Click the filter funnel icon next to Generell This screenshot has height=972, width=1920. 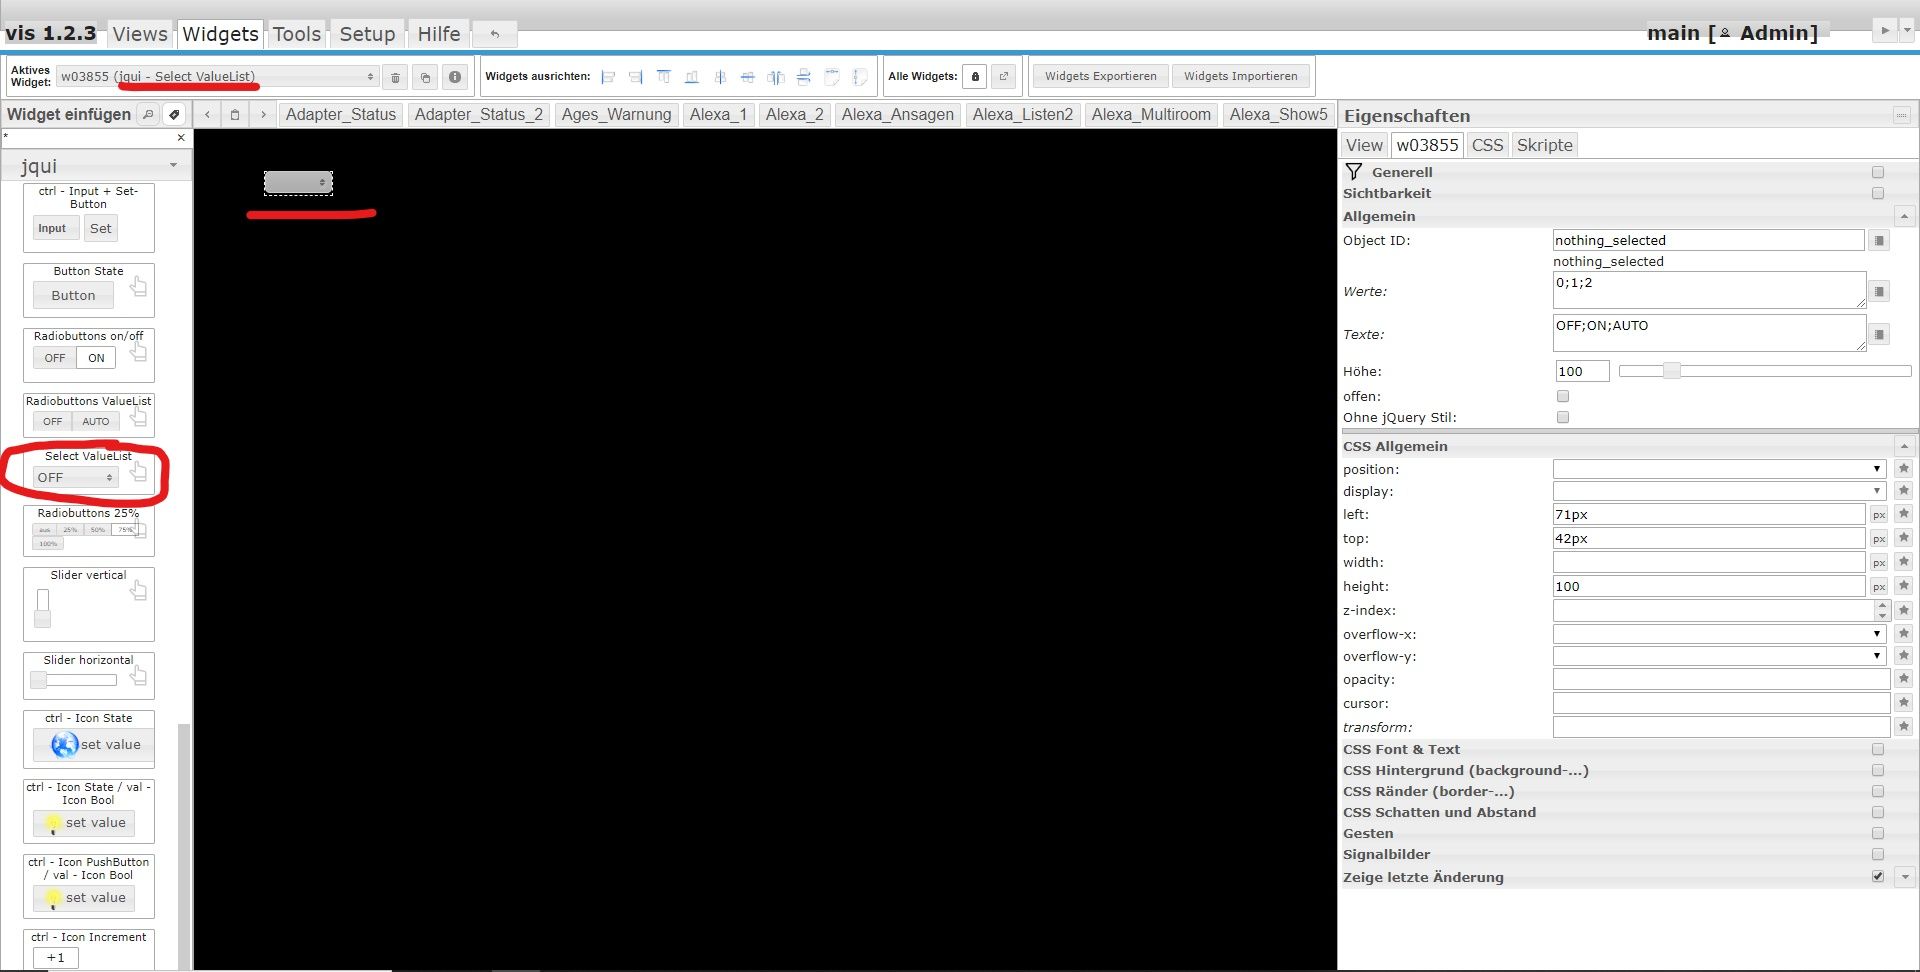1354,172
